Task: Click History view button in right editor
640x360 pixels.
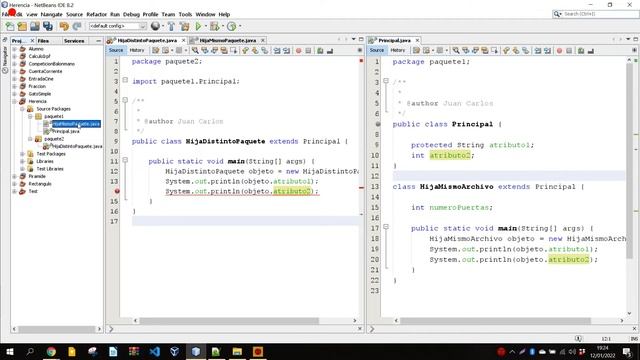Action: click(398, 50)
